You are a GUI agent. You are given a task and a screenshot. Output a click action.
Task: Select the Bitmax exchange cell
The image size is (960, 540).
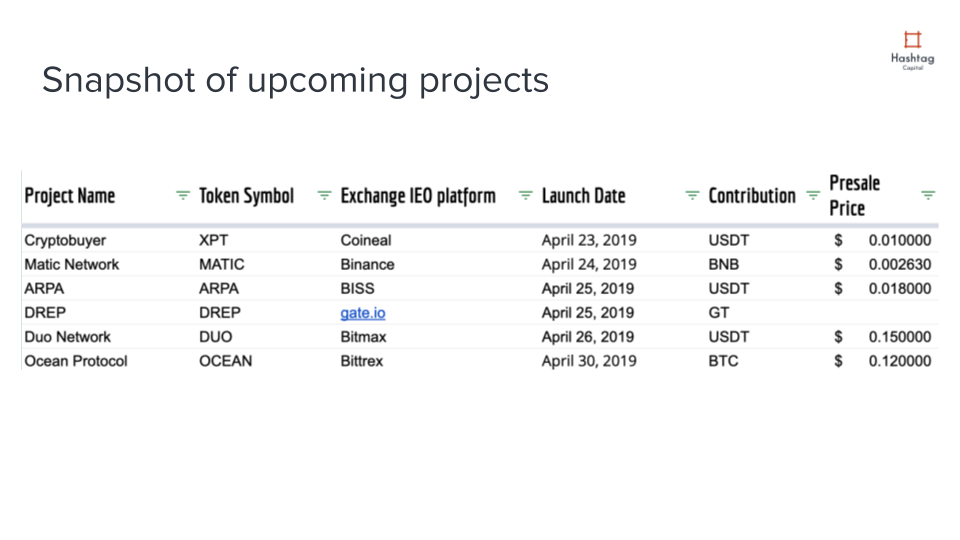(x=363, y=337)
